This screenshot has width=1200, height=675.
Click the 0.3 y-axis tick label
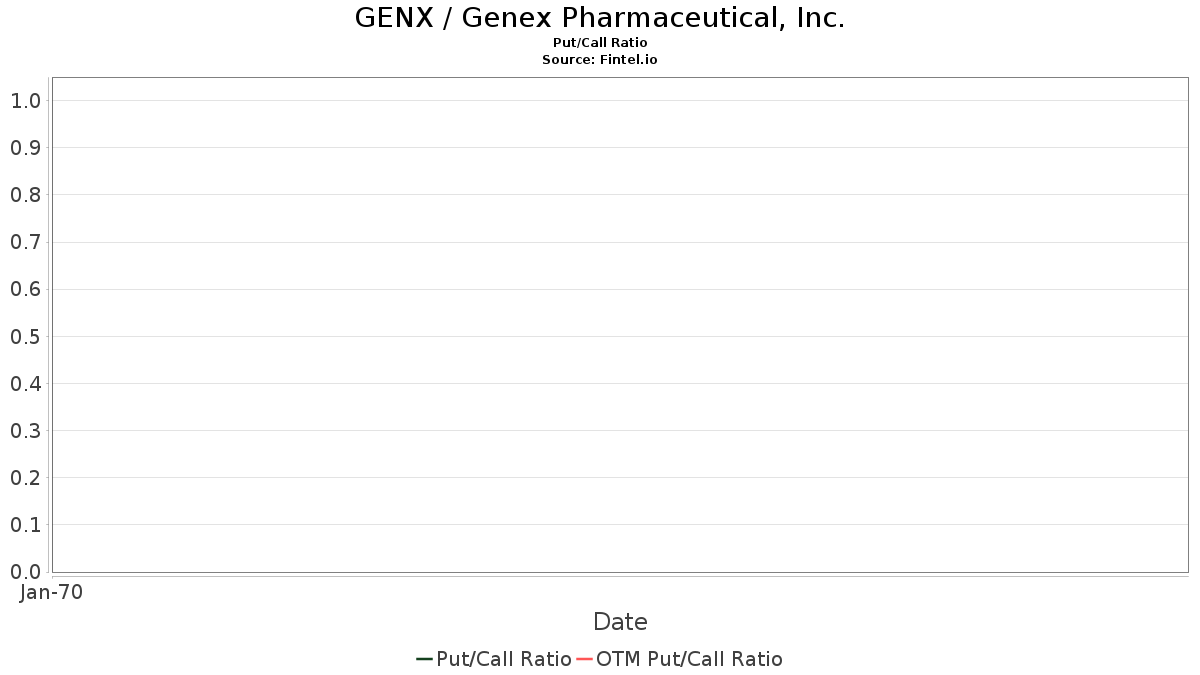point(25,431)
